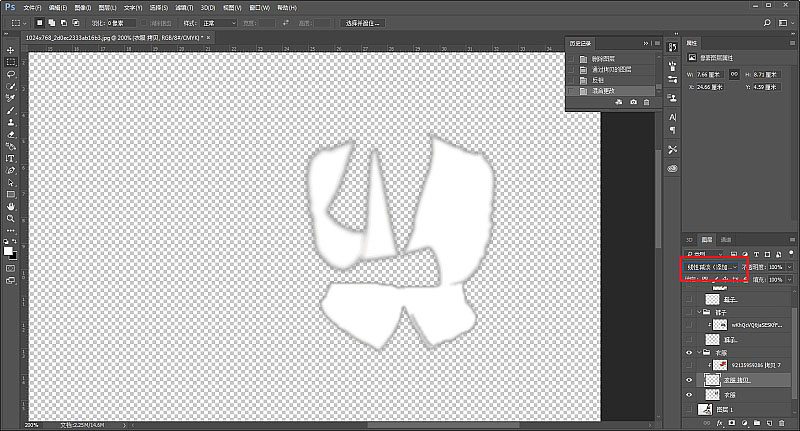The width and height of the screenshot is (800, 431).
Task: Show the 裤子 group
Action: click(x=689, y=312)
